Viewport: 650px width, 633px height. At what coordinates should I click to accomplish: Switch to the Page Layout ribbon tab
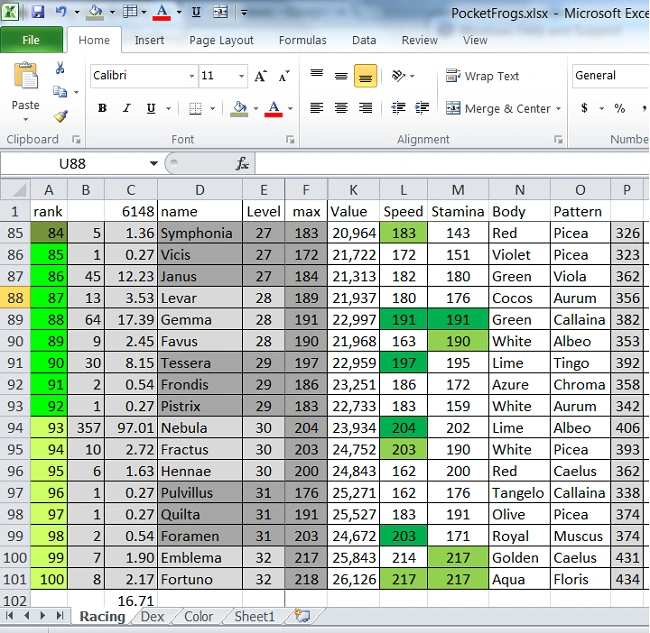(x=221, y=40)
